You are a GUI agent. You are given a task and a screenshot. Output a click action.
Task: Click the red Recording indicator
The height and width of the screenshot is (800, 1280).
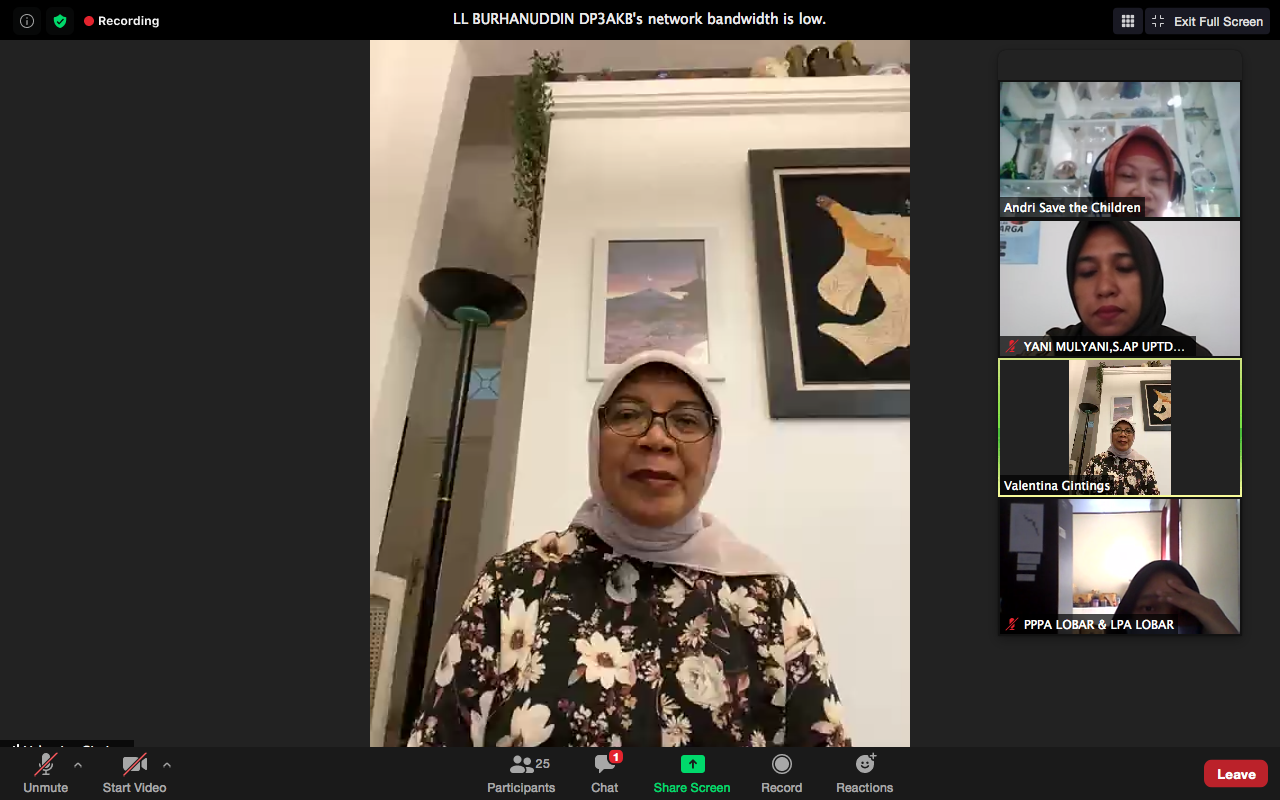tap(121, 21)
